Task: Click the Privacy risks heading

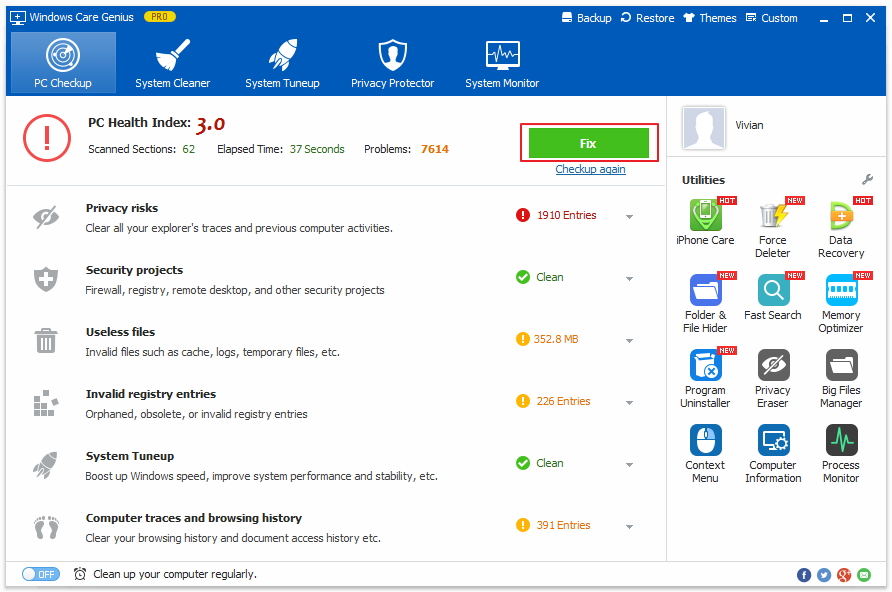Action: pyautogui.click(x=122, y=208)
